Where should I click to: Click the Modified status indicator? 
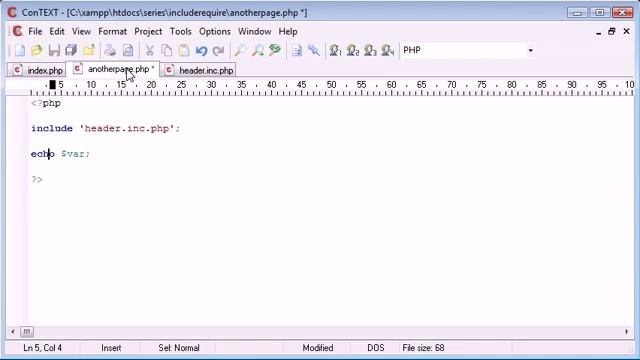coord(318,348)
